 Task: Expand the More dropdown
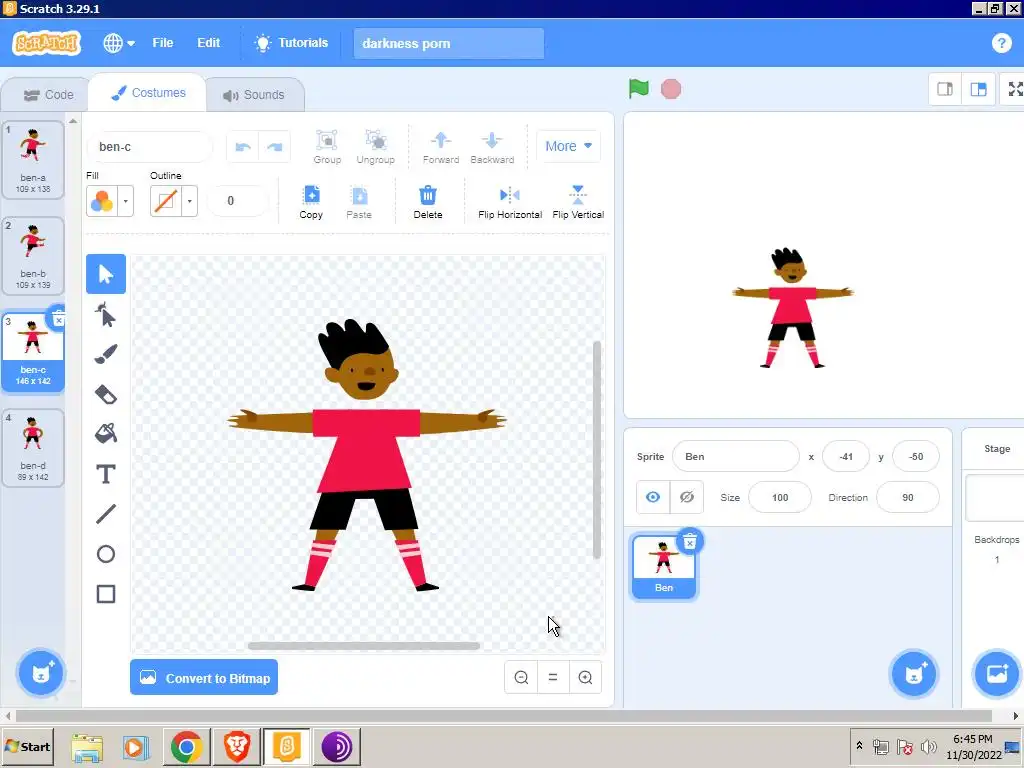point(568,146)
